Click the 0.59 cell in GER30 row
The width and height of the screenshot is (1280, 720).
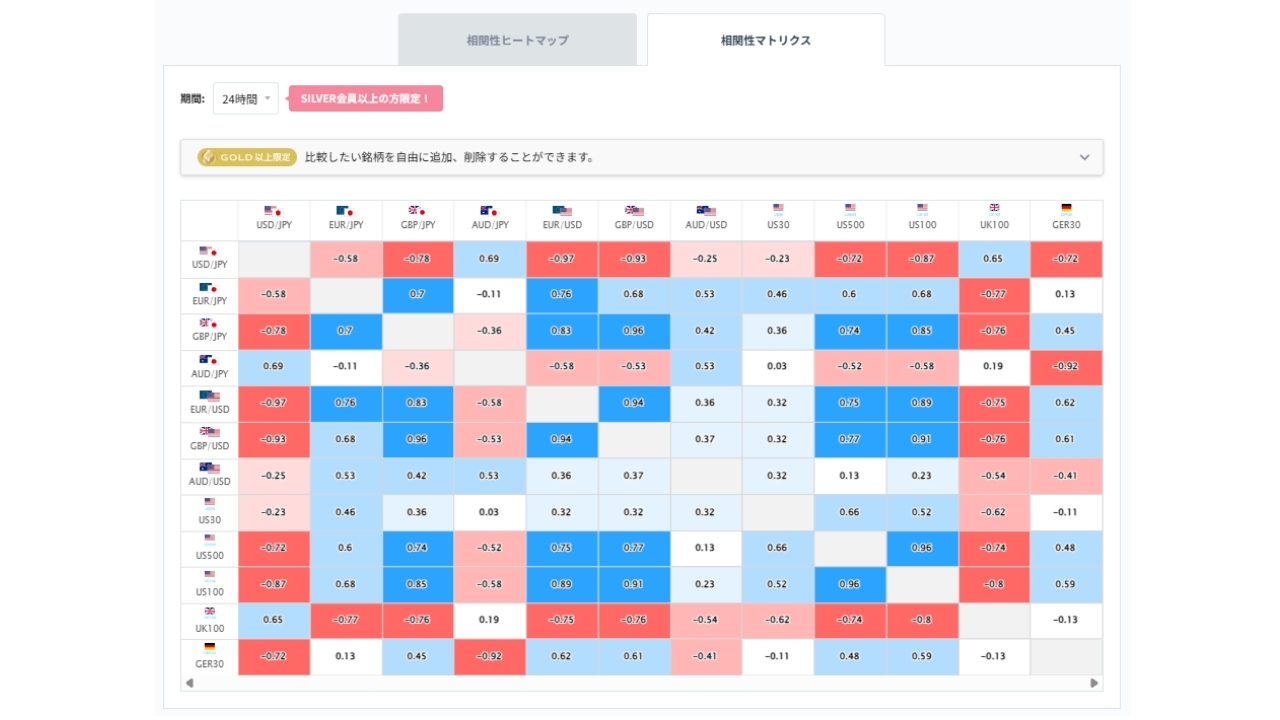point(922,656)
